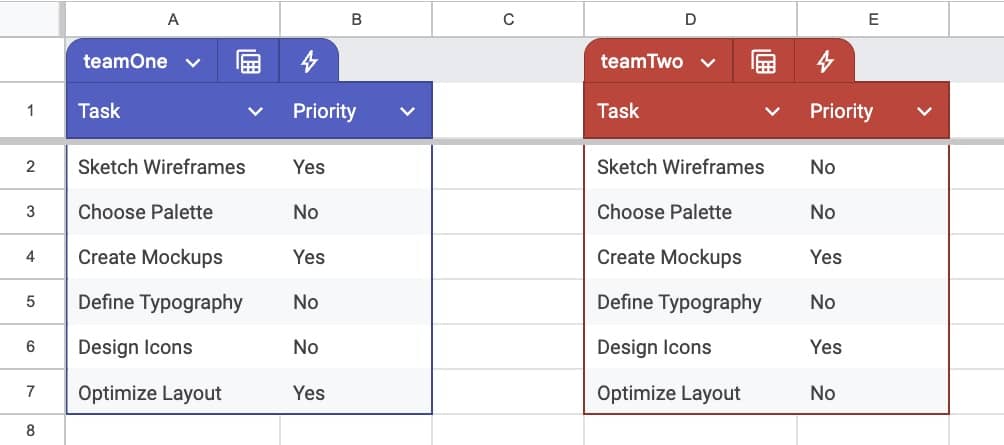Screen dimensions: 1004x445
Task: Expand teamTwo Priority column filter arrow
Action: 924,112
